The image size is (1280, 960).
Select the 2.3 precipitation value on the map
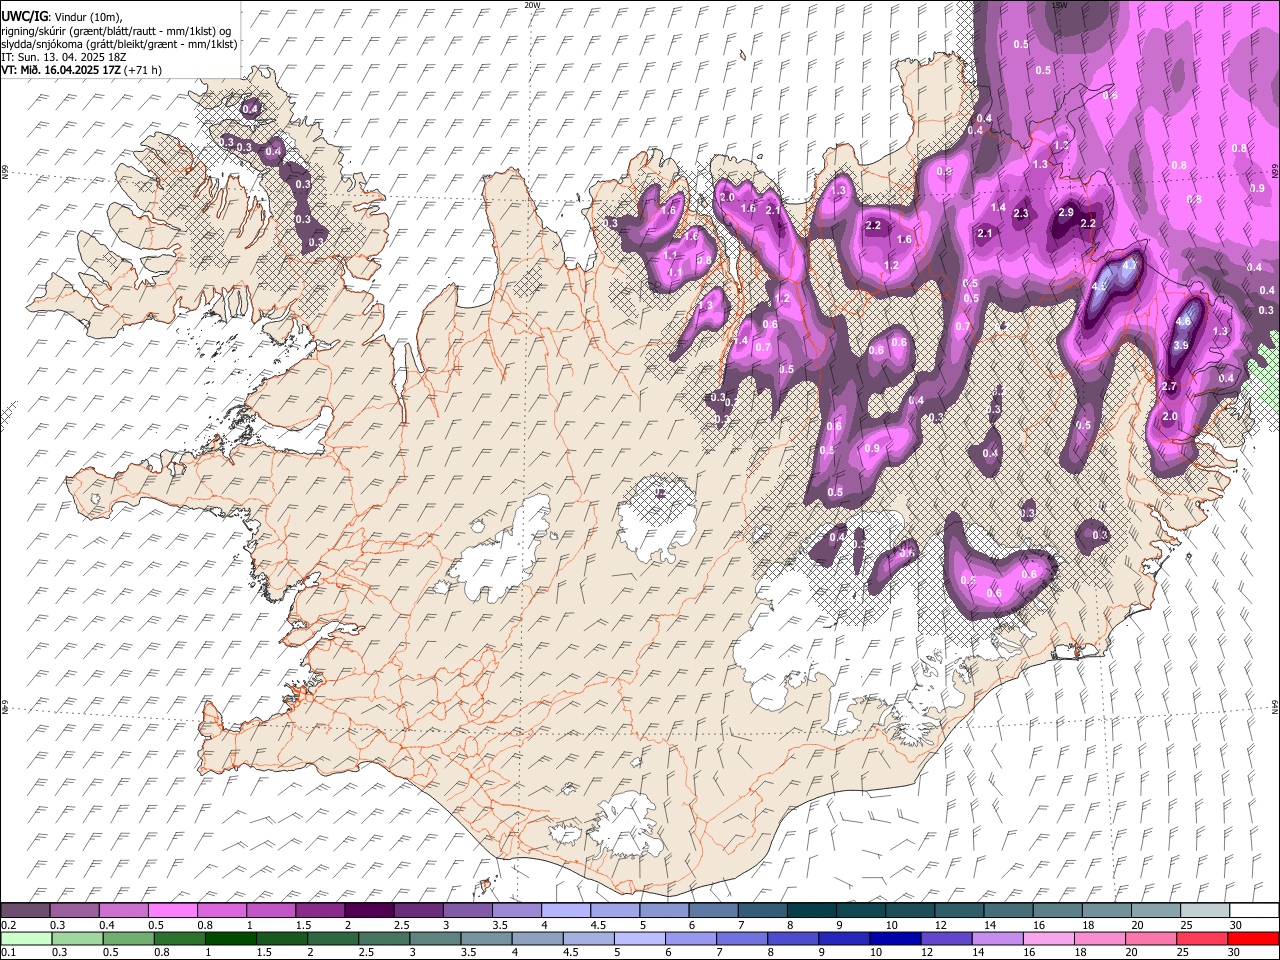[1021, 214]
